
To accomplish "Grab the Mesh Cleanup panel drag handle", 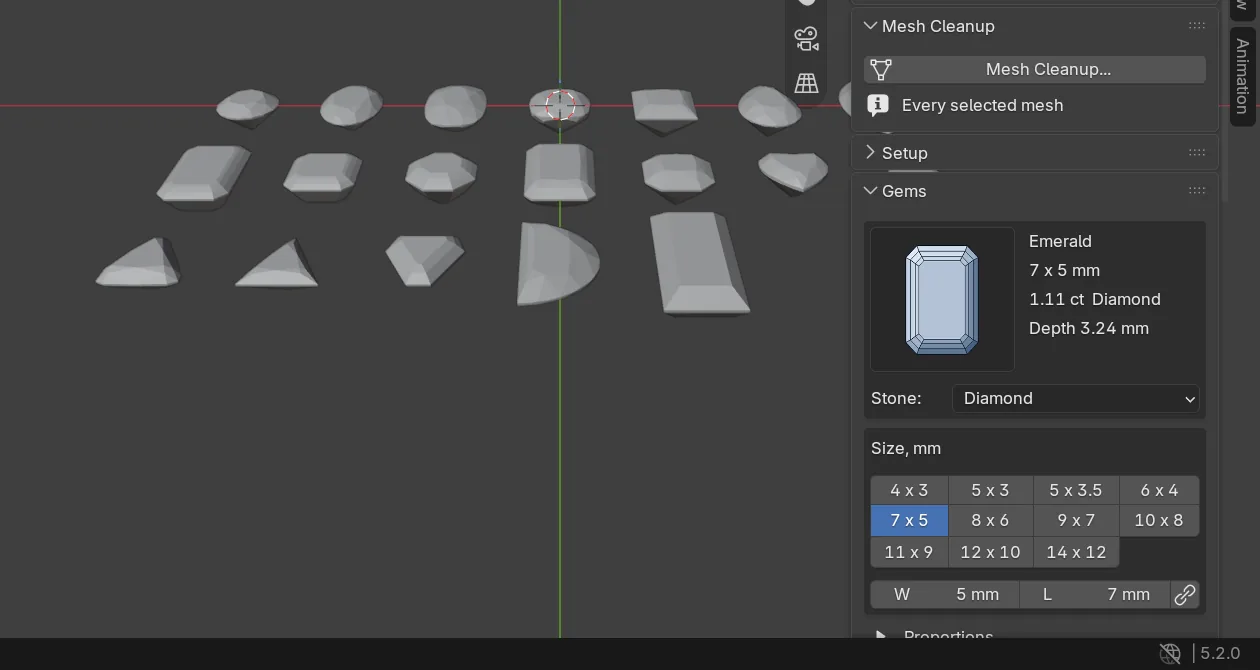I will click(1197, 26).
